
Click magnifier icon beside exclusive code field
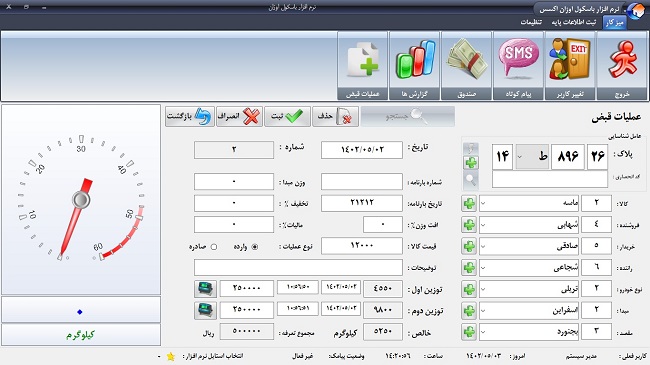pos(471,180)
